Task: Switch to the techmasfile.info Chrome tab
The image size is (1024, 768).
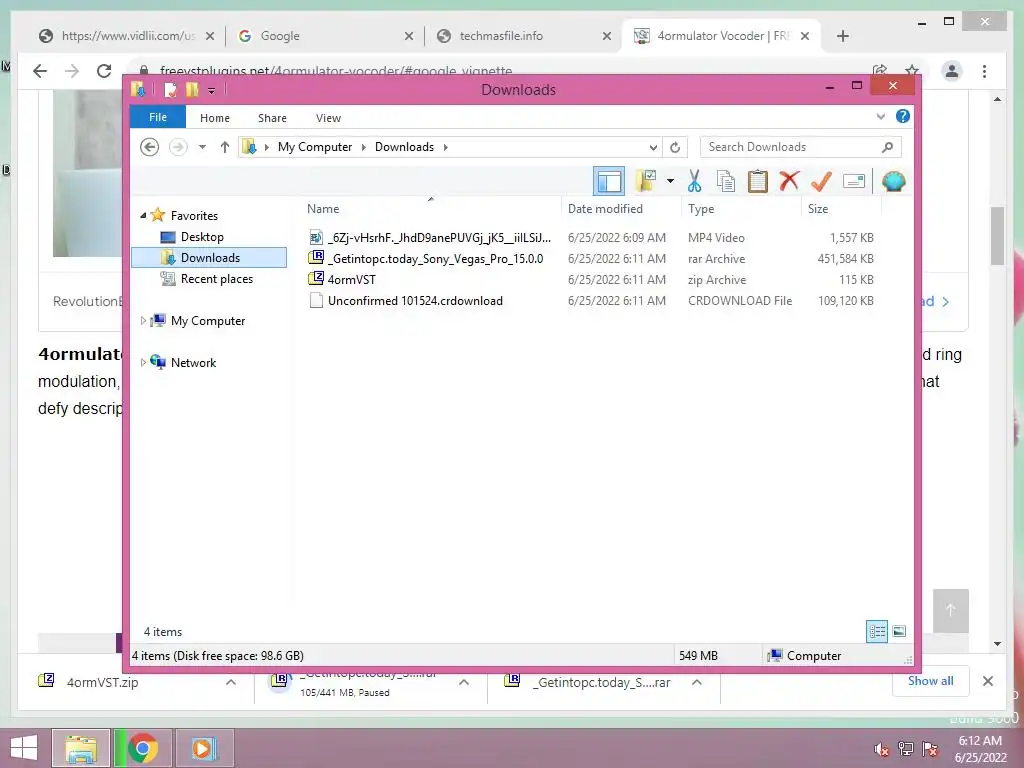Action: pos(523,36)
